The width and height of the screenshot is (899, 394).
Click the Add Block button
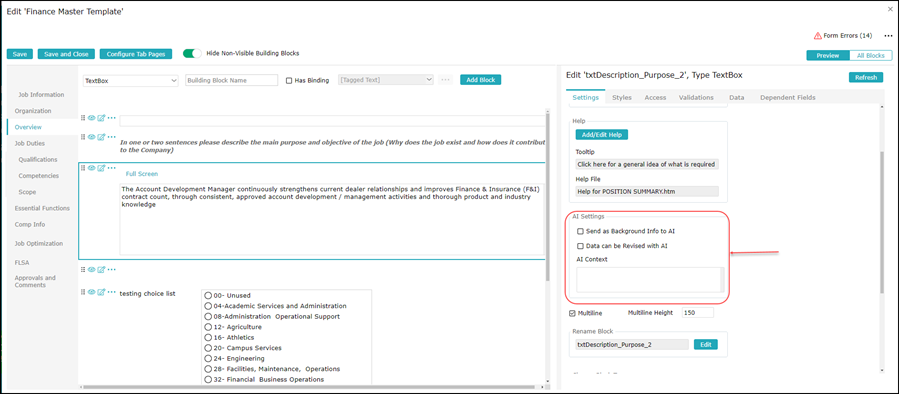pyautogui.click(x=480, y=80)
